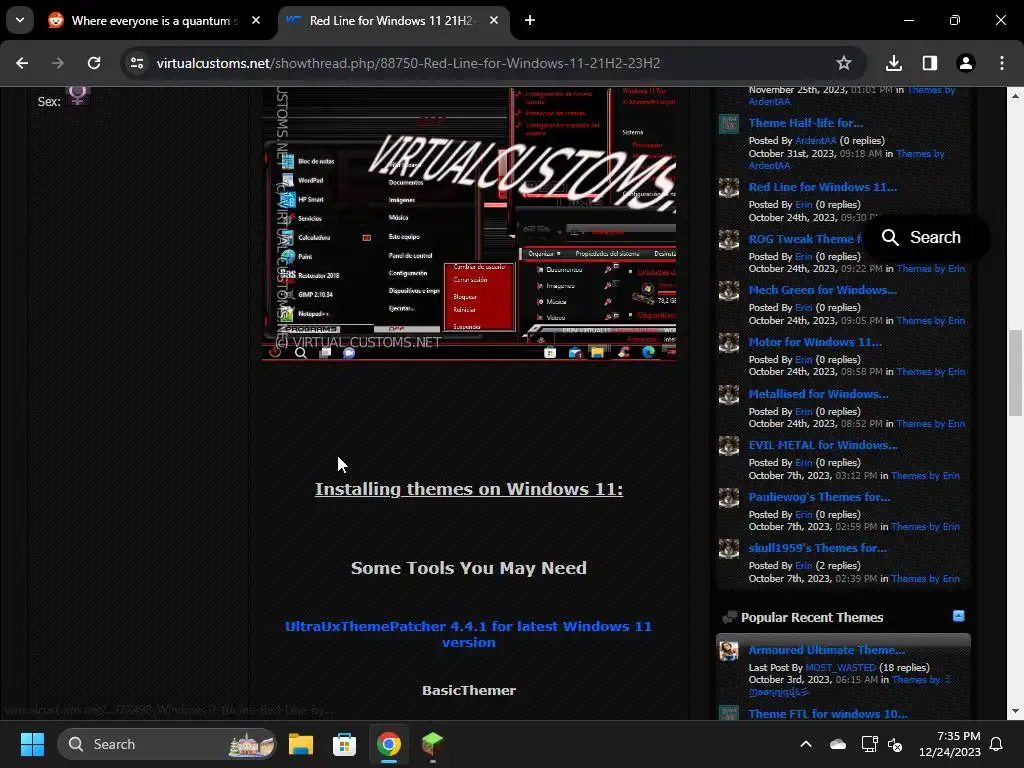Open Microsoft Store from taskbar

[344, 744]
